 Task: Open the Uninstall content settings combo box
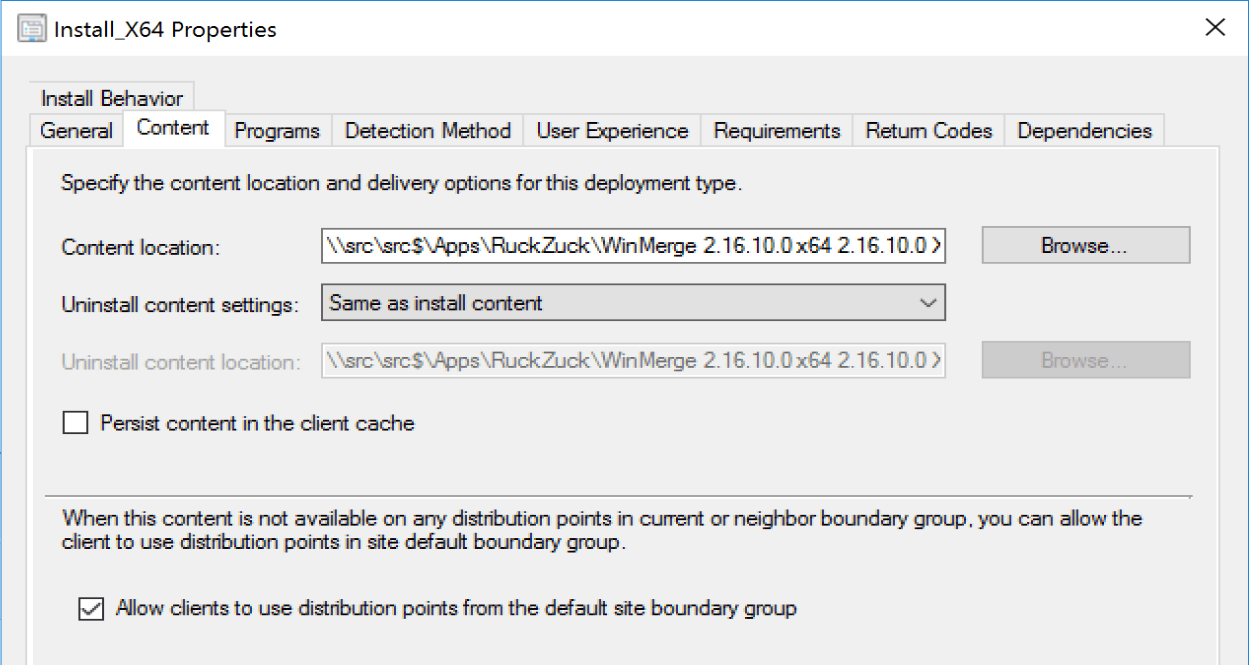[620, 303]
